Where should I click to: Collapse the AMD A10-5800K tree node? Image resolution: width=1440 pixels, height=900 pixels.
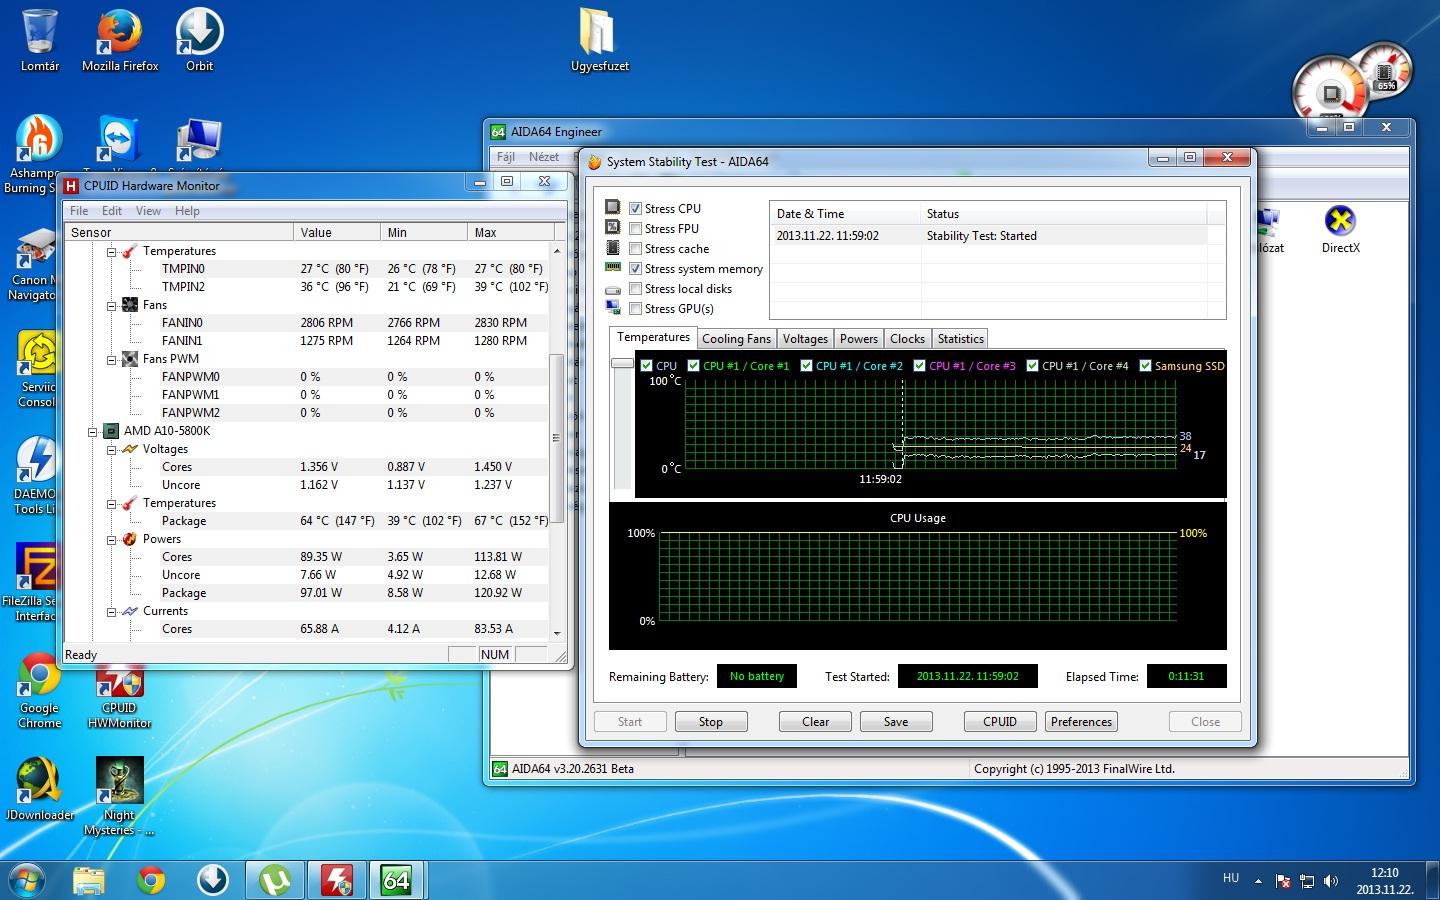coord(93,431)
